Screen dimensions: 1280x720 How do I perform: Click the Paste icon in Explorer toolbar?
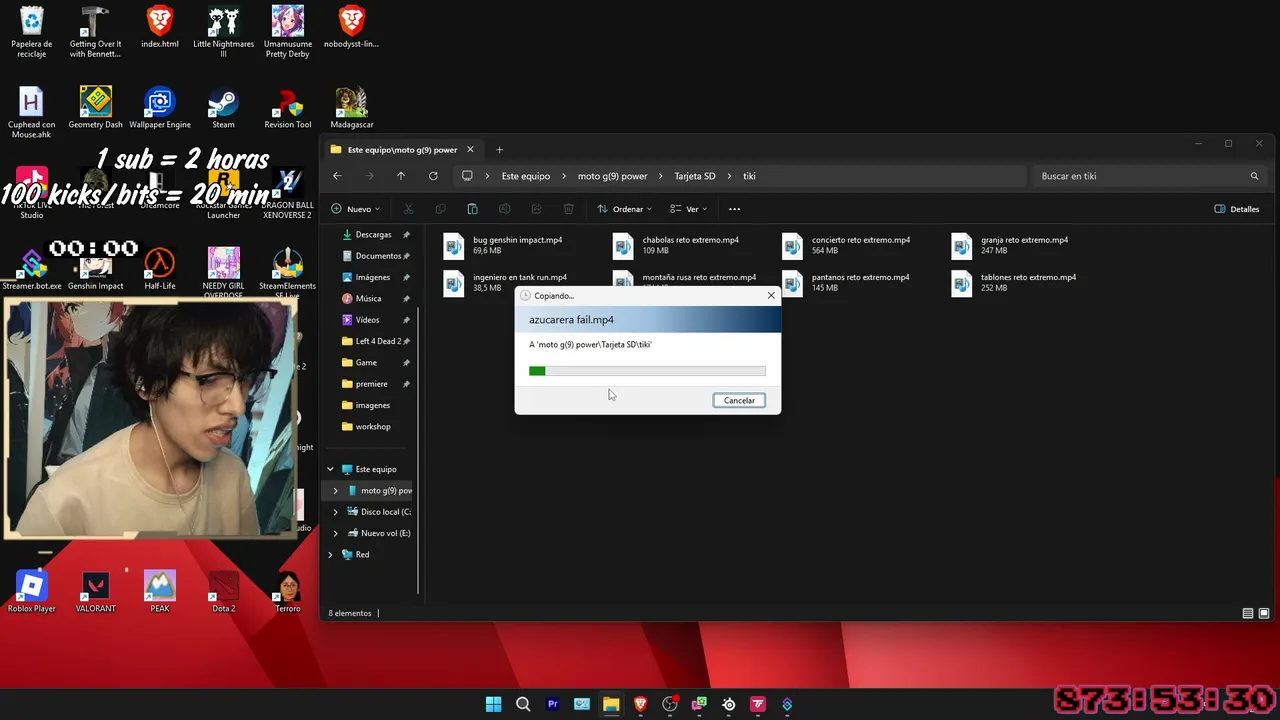tap(472, 209)
